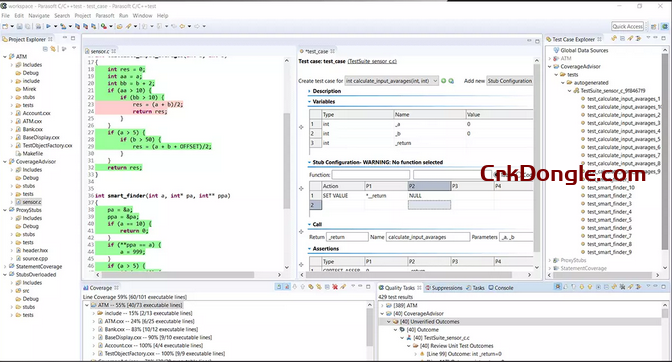Click add-row plus icon beside Stub Configuration table

pos(301,188)
